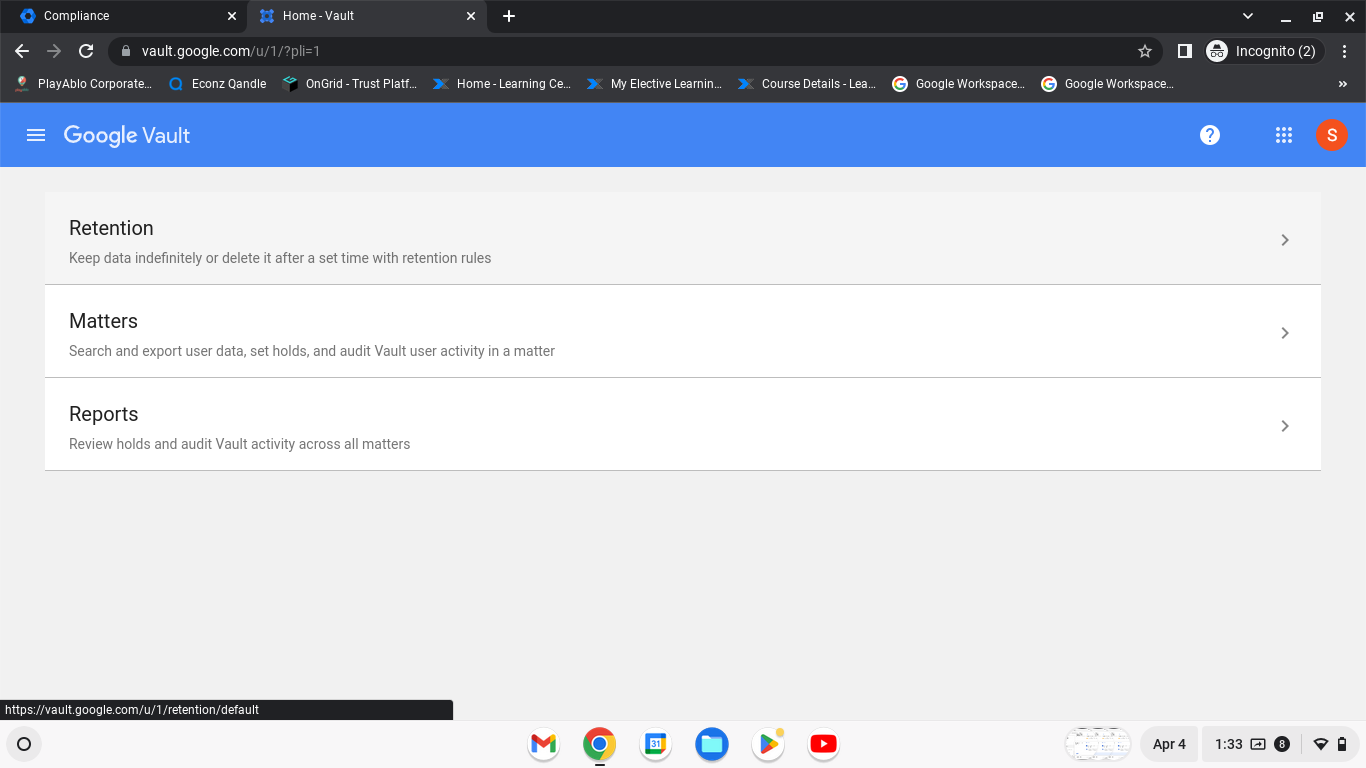This screenshot has width=1366, height=768.
Task: Click 'Search and export user data' description
Action: [x=312, y=351]
